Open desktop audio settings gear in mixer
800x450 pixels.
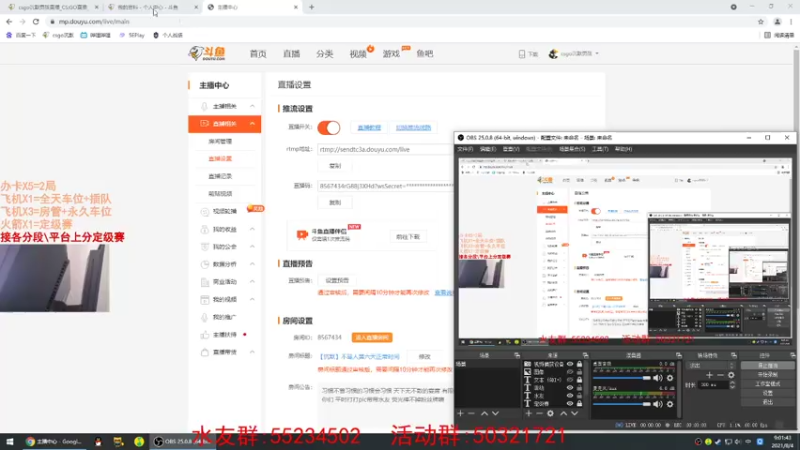[x=670, y=378]
